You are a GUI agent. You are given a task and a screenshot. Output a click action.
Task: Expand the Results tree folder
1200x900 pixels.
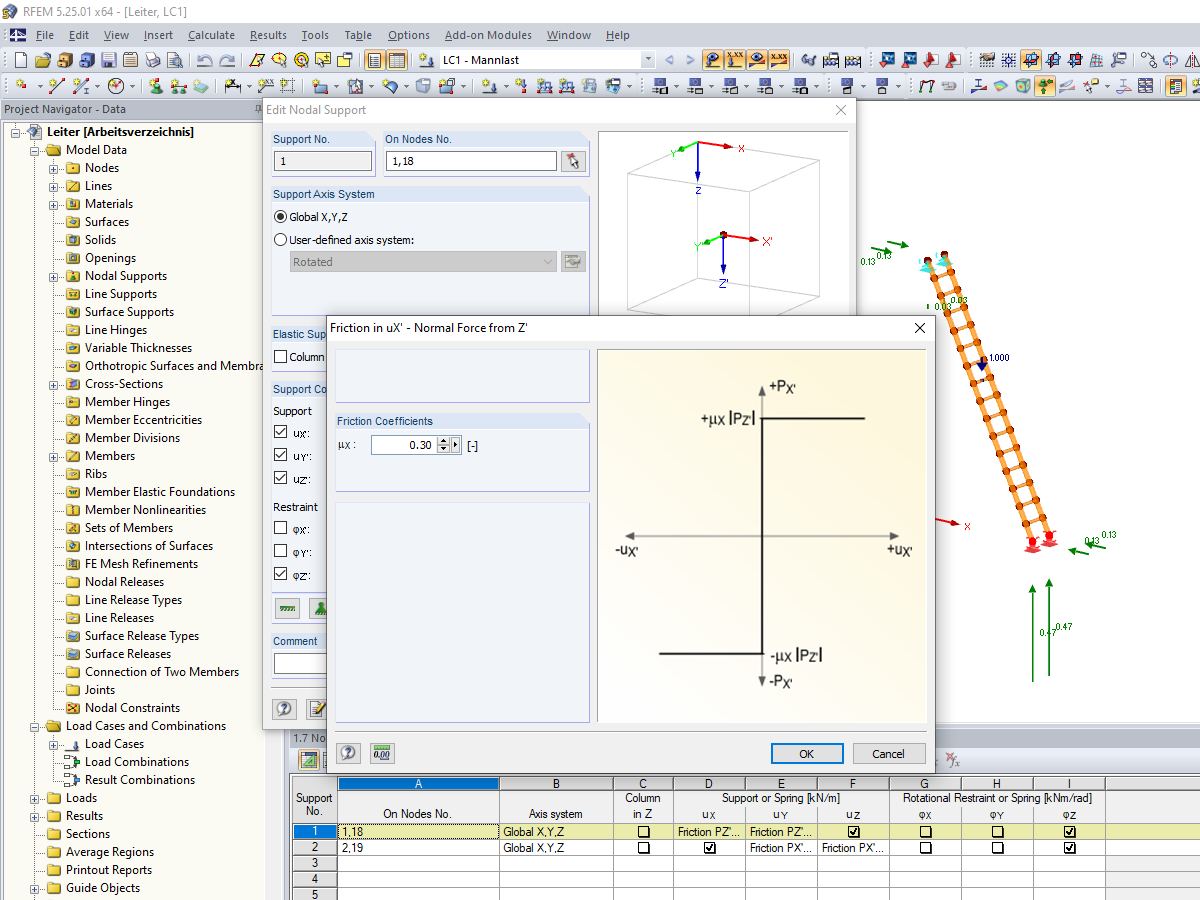[35, 816]
